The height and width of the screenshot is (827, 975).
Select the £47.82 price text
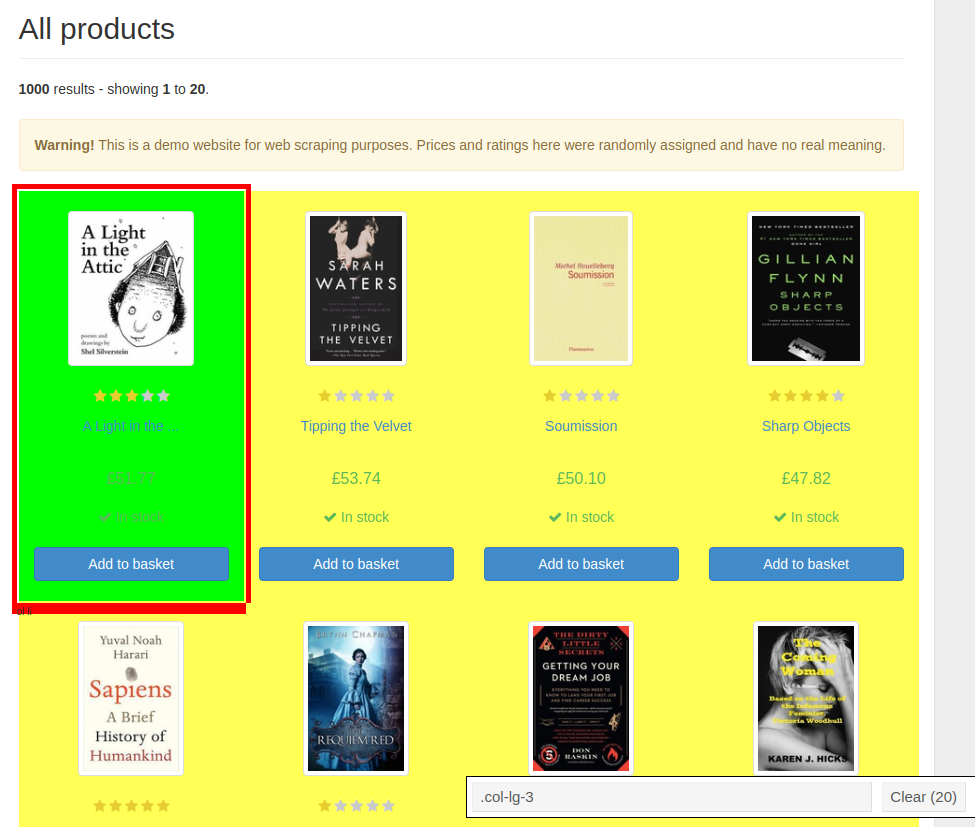pos(806,478)
